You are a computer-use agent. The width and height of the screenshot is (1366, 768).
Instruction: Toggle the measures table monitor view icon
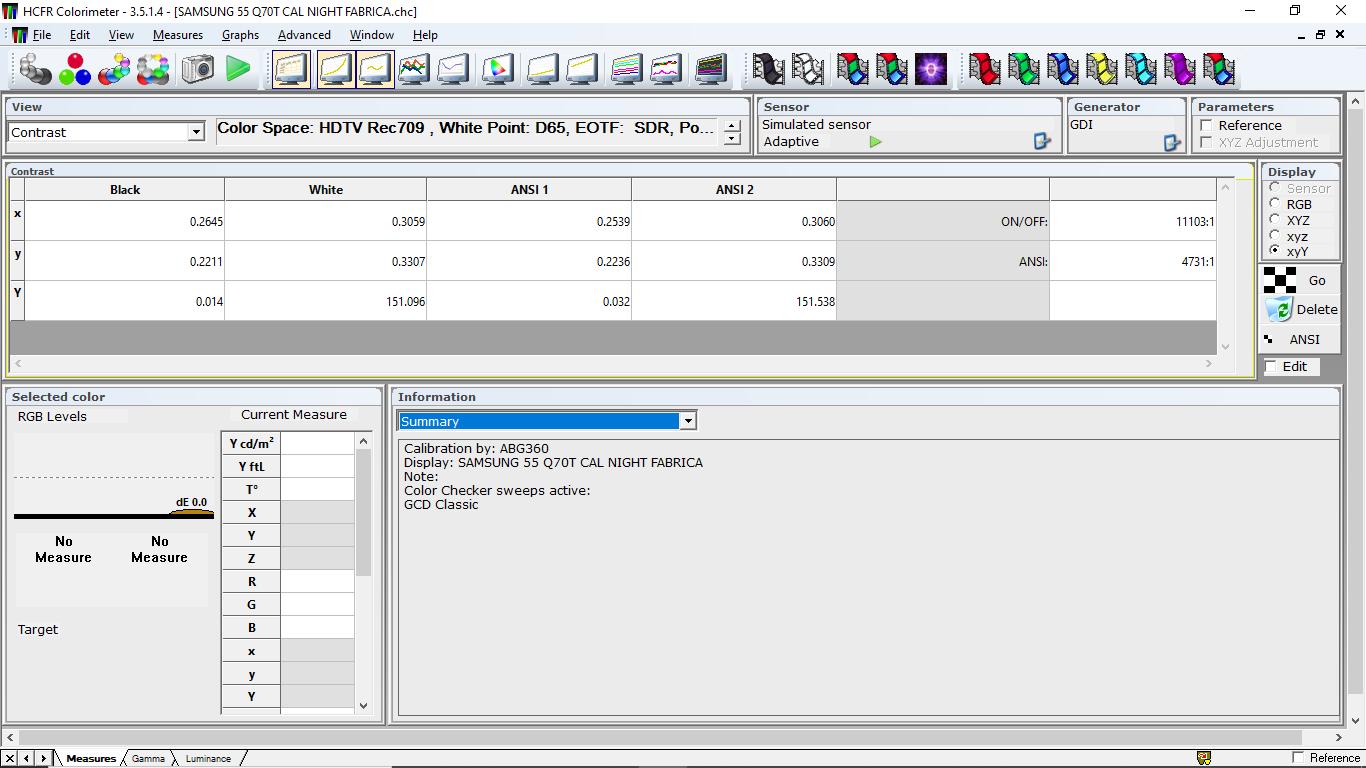(x=291, y=69)
